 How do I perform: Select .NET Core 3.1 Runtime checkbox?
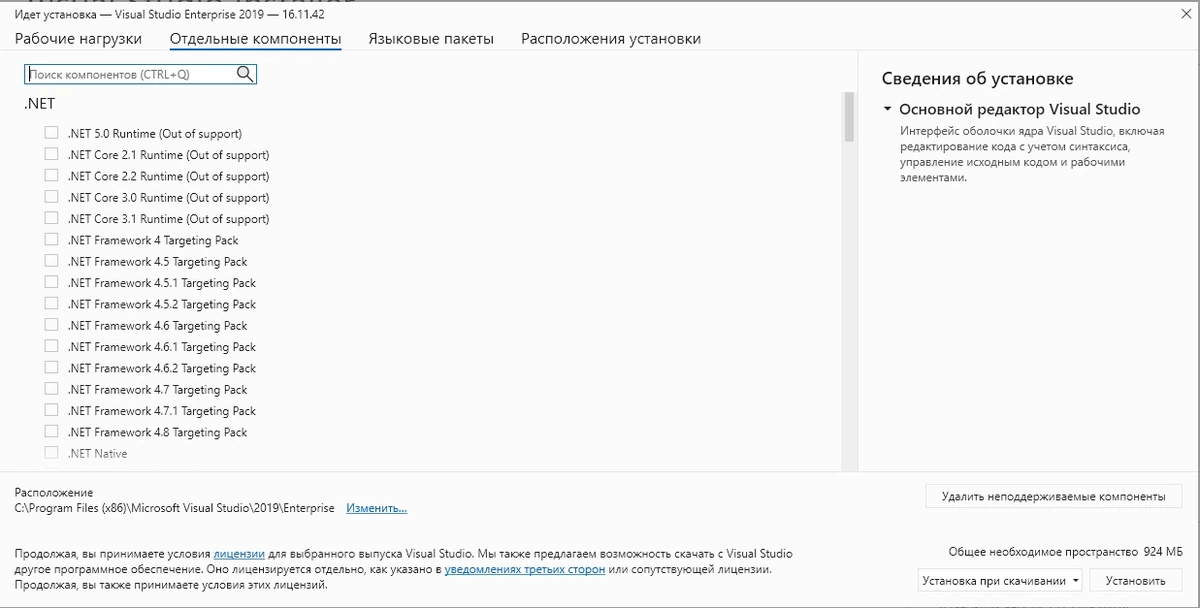pos(51,218)
